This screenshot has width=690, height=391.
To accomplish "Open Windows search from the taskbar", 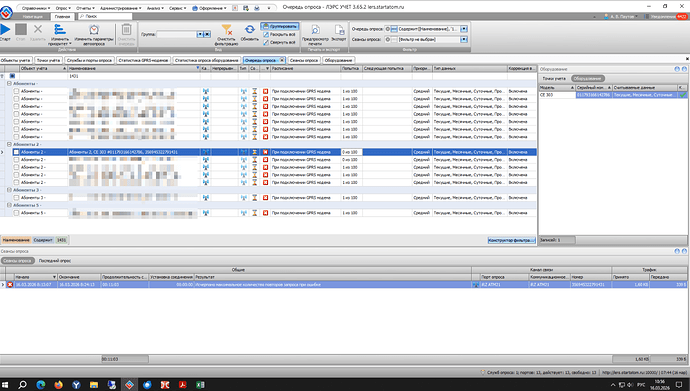I will 22,385.
